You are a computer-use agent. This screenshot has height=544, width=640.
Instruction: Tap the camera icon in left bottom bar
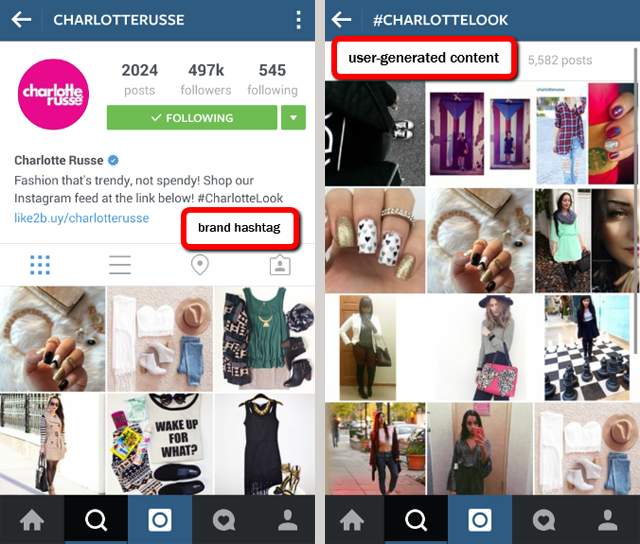[x=160, y=520]
